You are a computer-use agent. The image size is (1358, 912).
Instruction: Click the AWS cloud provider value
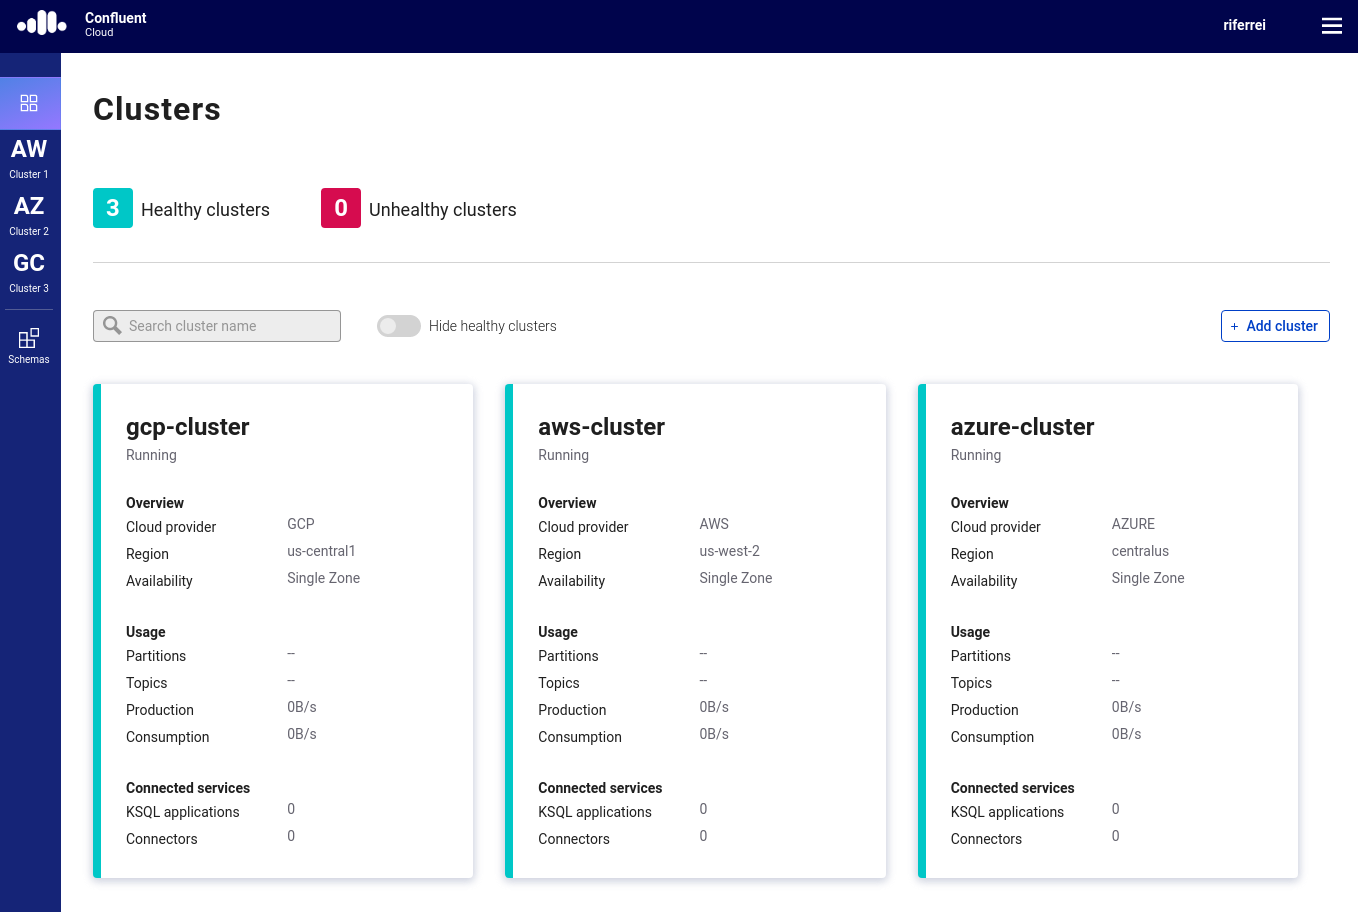714,524
